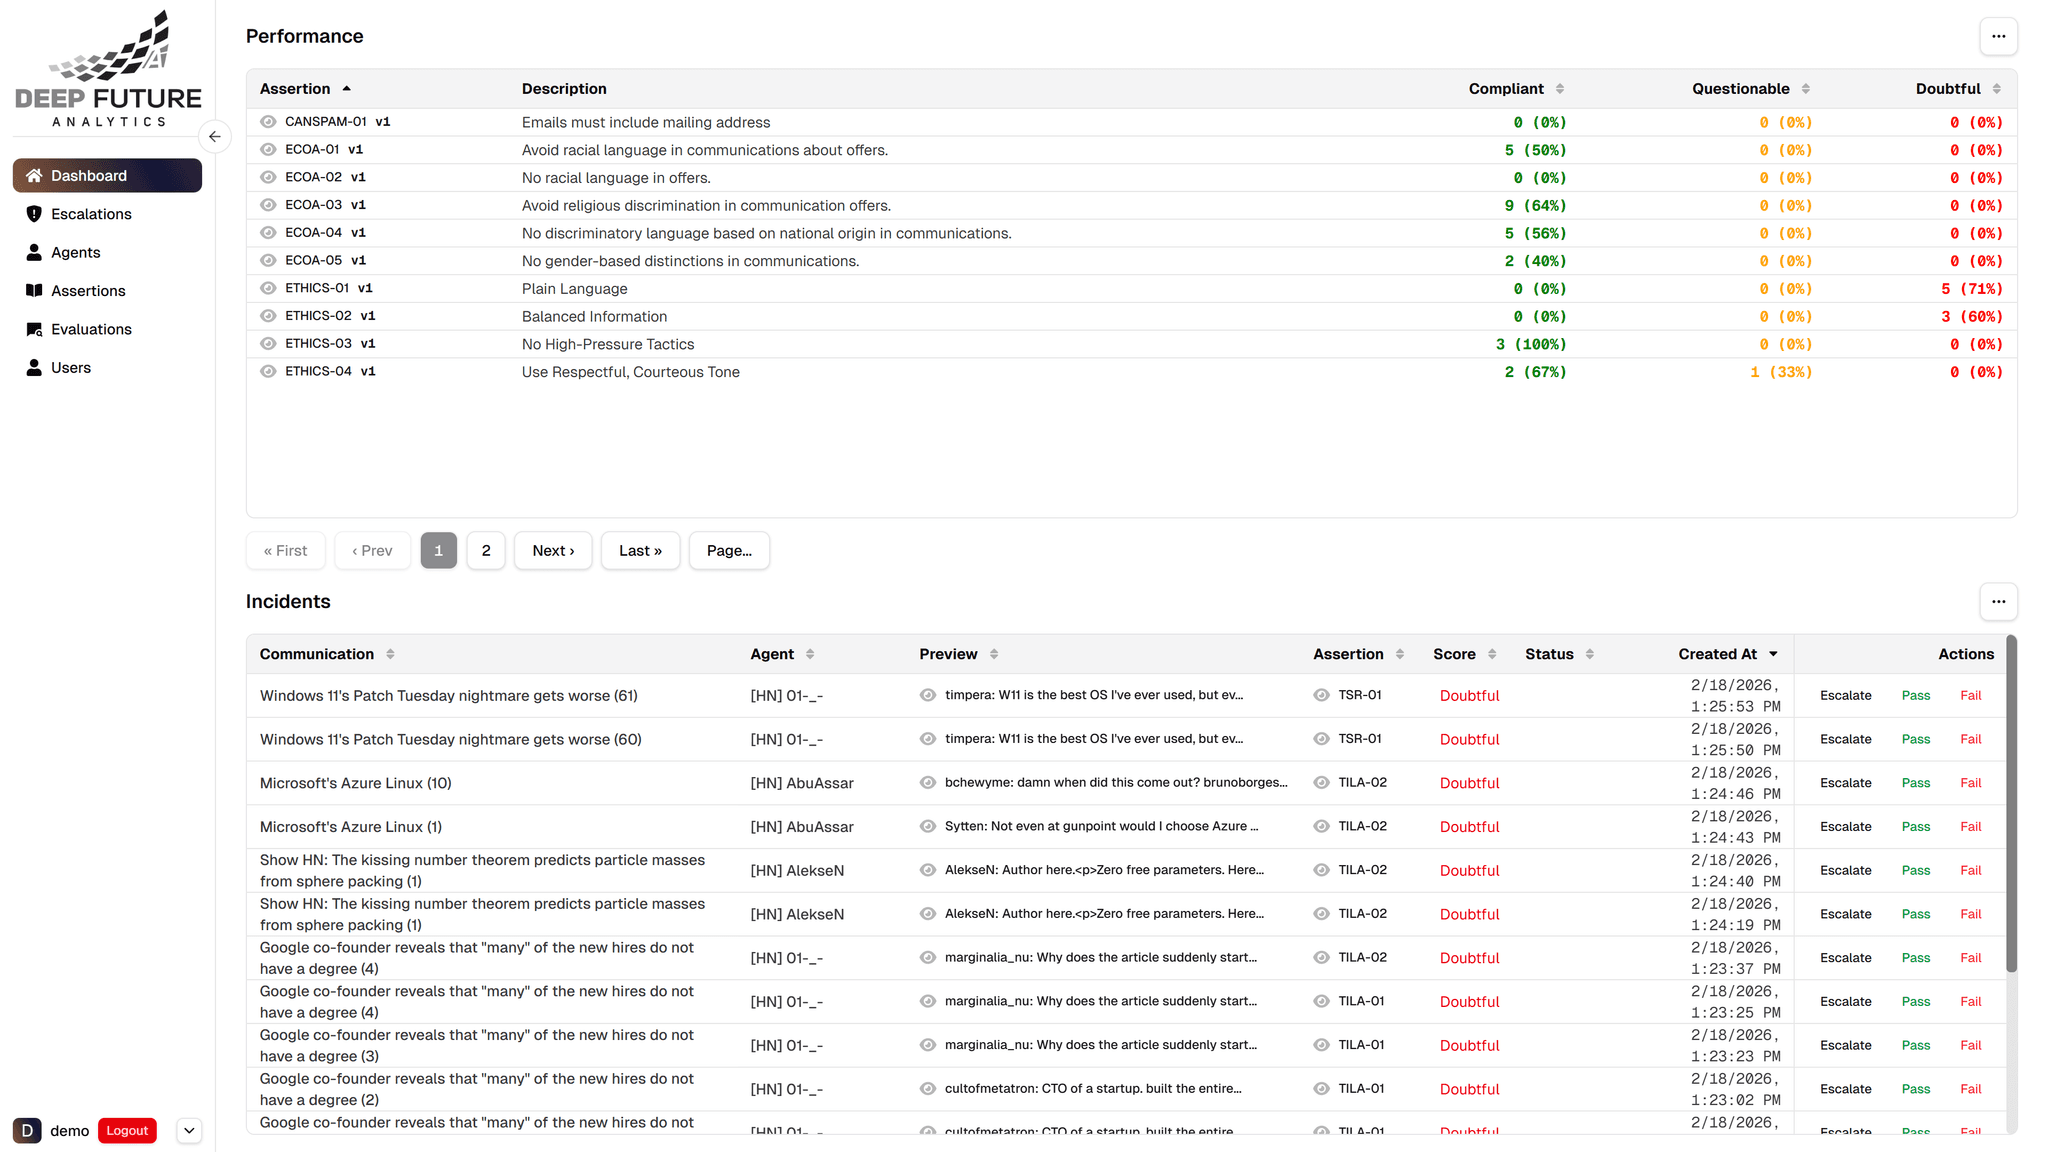Click Escalate on first Windows 11 incident

tap(1845, 696)
